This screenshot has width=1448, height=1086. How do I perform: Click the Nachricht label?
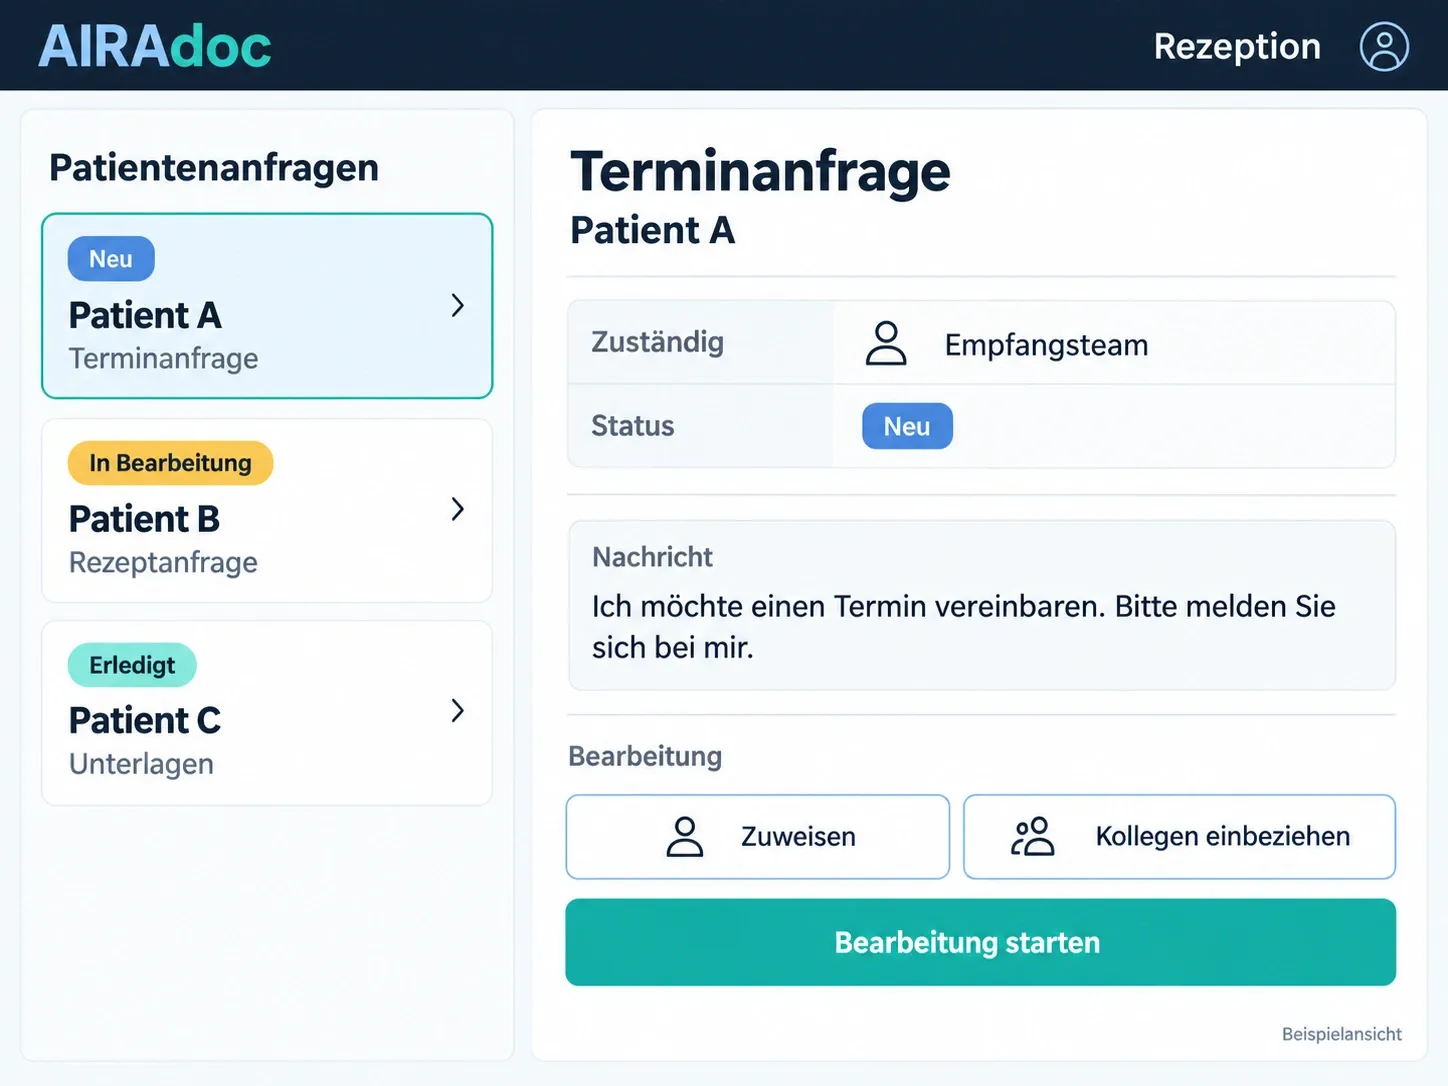[652, 557]
